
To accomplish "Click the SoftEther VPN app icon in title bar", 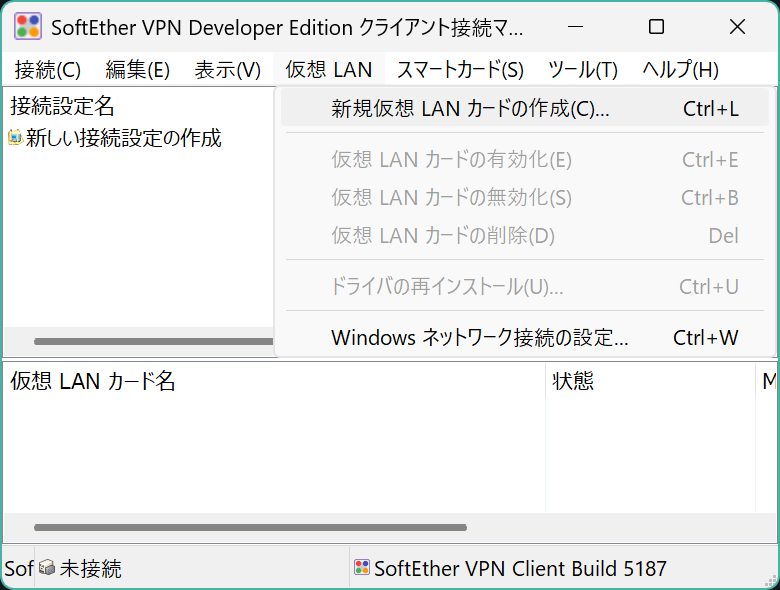I will [27, 27].
